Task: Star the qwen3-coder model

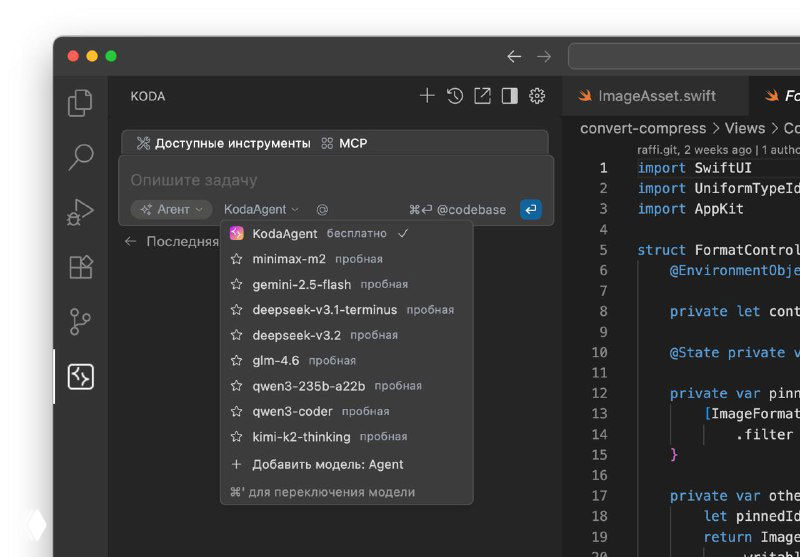Action: pos(236,412)
